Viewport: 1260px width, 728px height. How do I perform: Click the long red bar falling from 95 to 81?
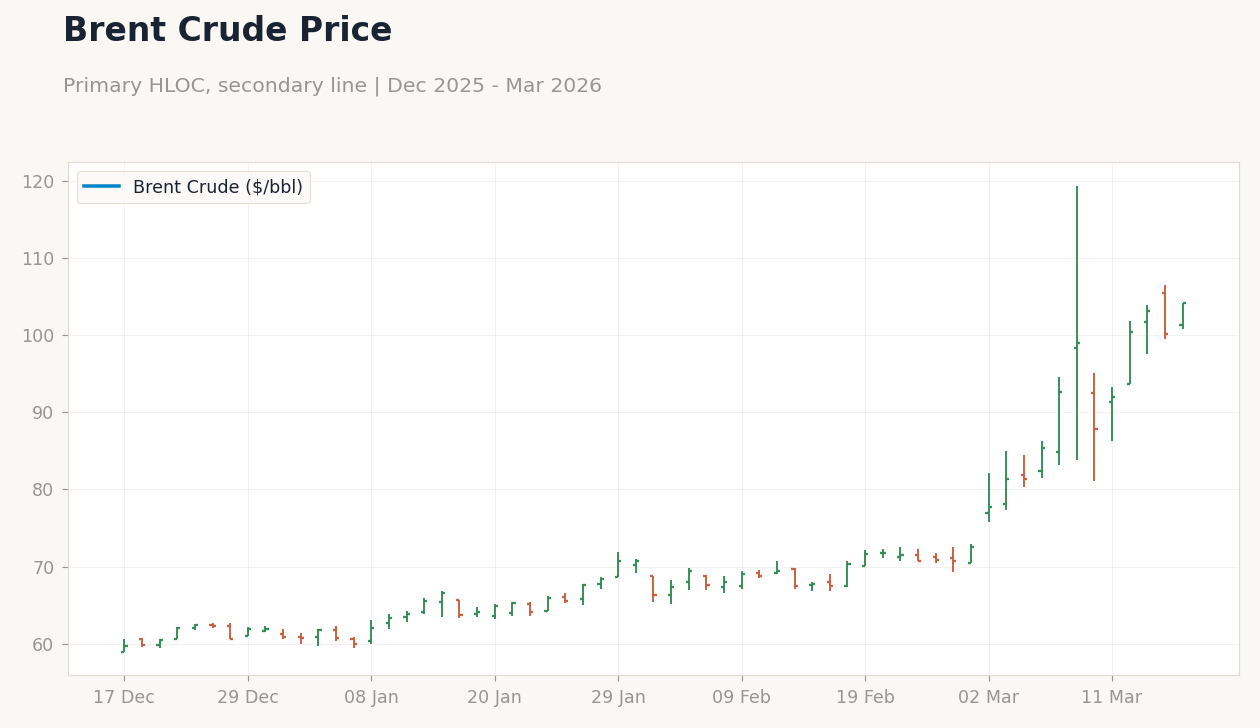point(1094,427)
